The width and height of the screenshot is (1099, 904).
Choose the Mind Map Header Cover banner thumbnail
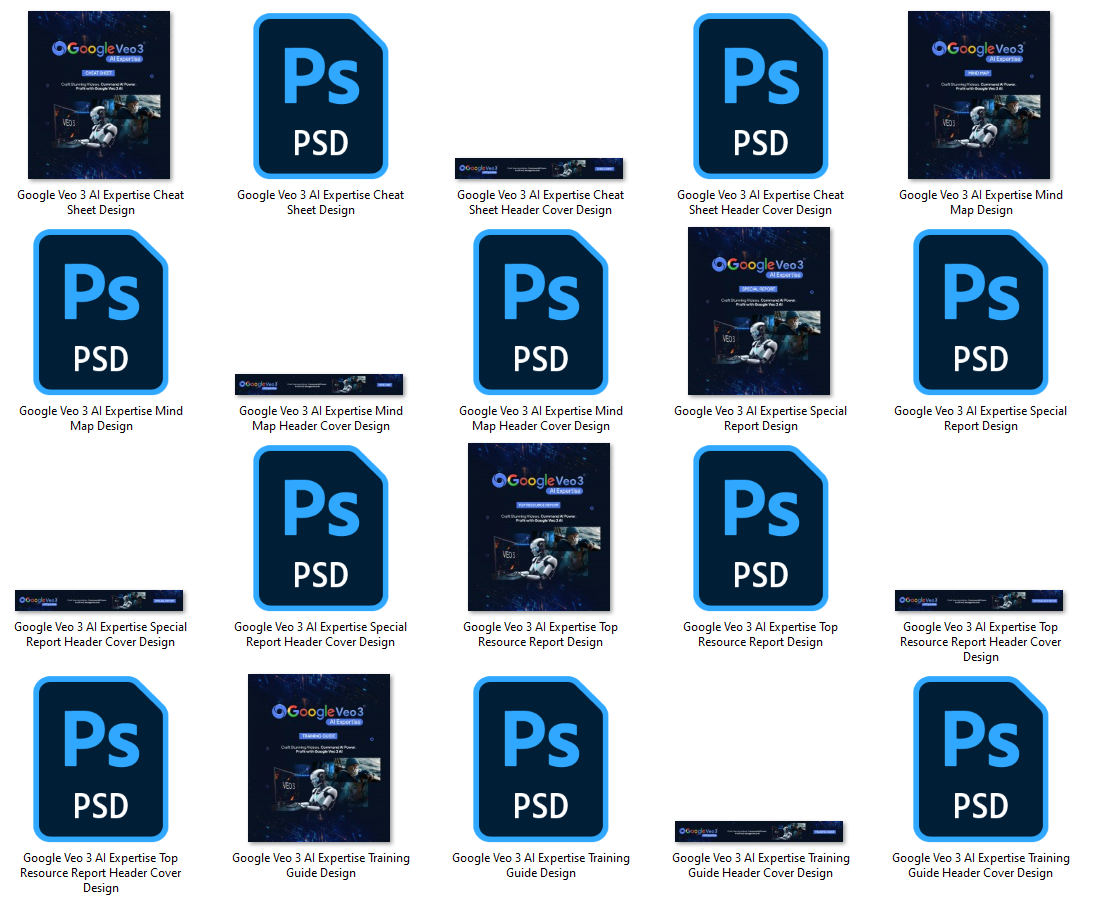coord(319,384)
